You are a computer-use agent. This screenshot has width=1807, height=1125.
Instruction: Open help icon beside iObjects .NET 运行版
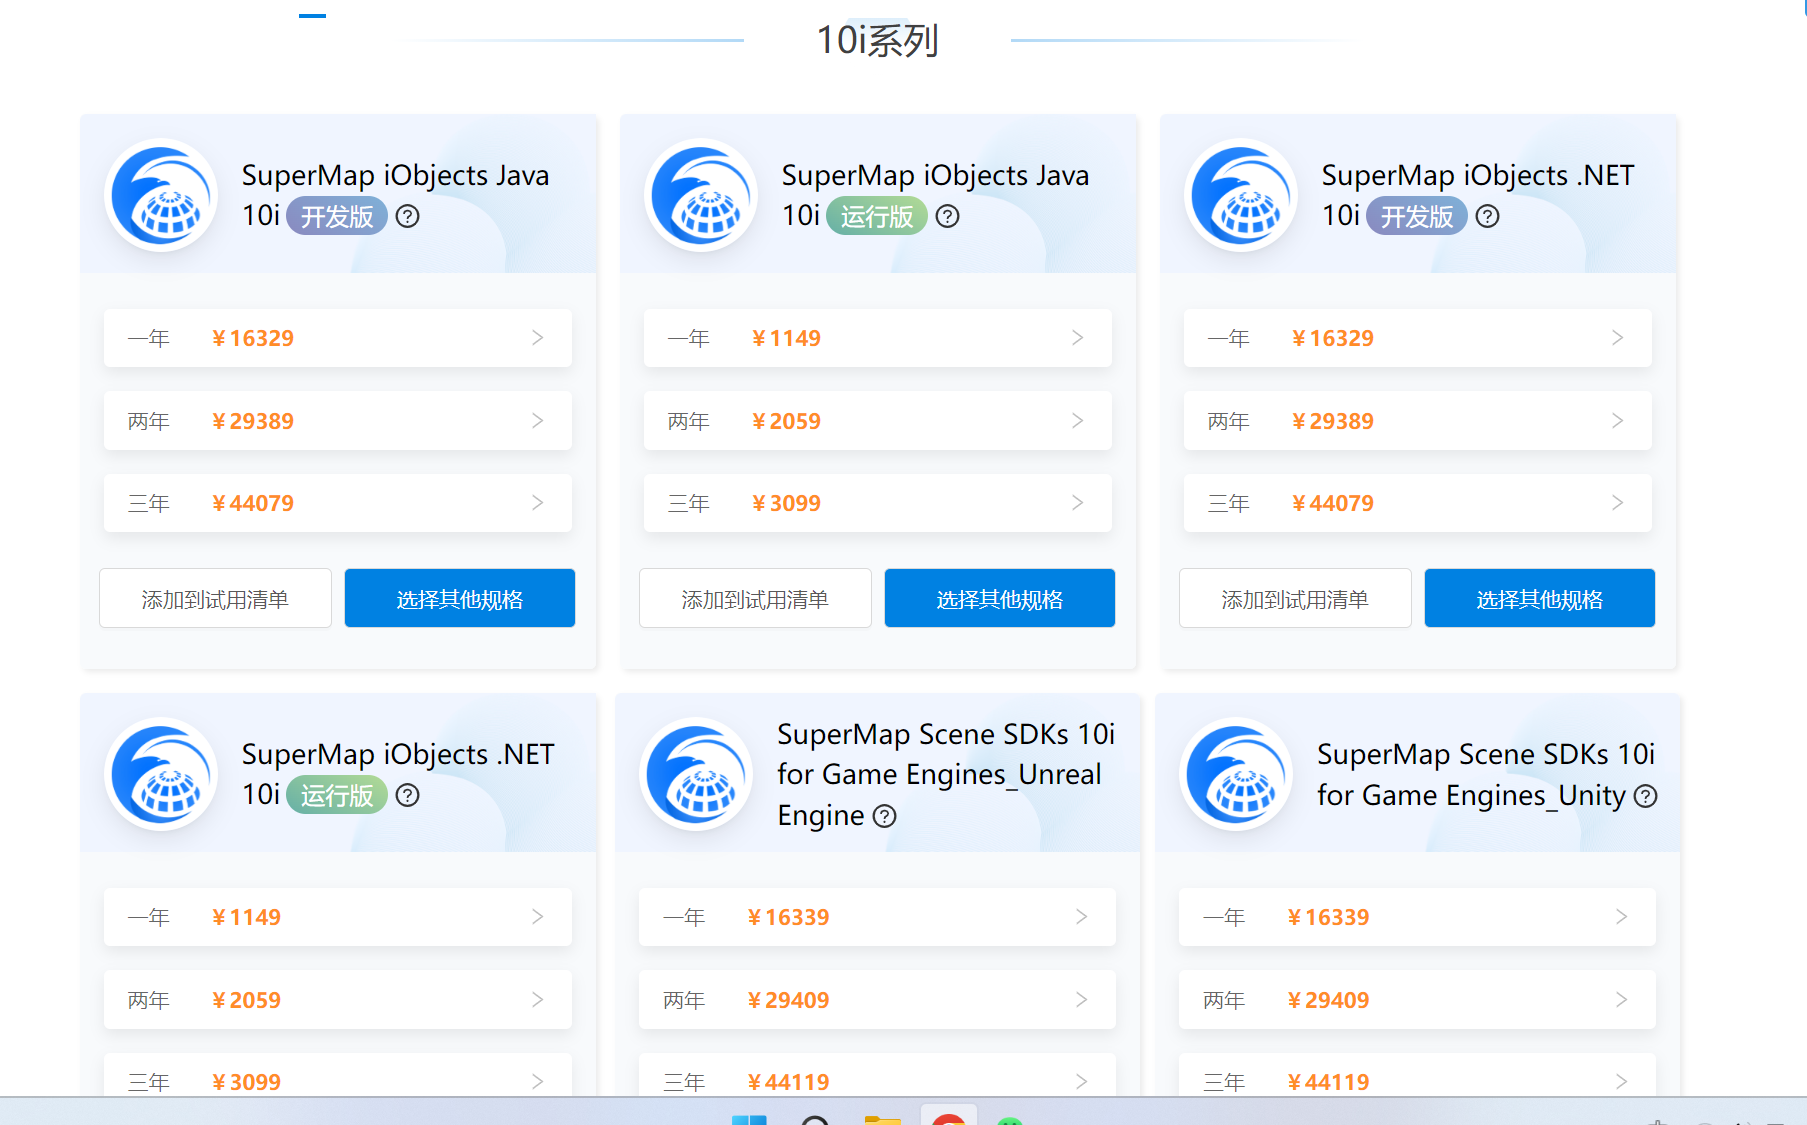point(407,795)
